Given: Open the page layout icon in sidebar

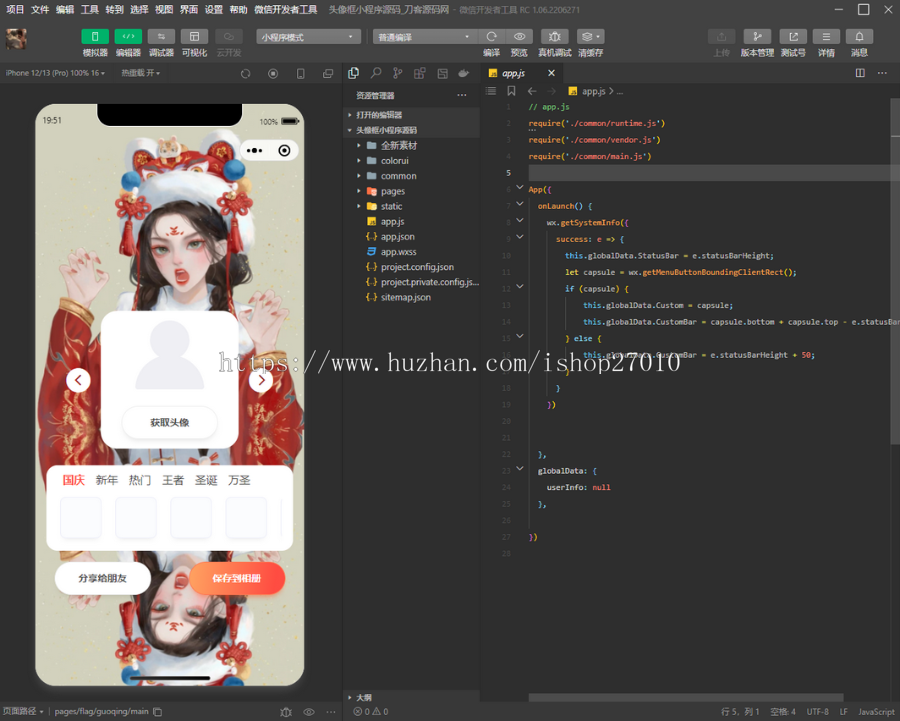Looking at the screenshot, I should tap(442, 73).
